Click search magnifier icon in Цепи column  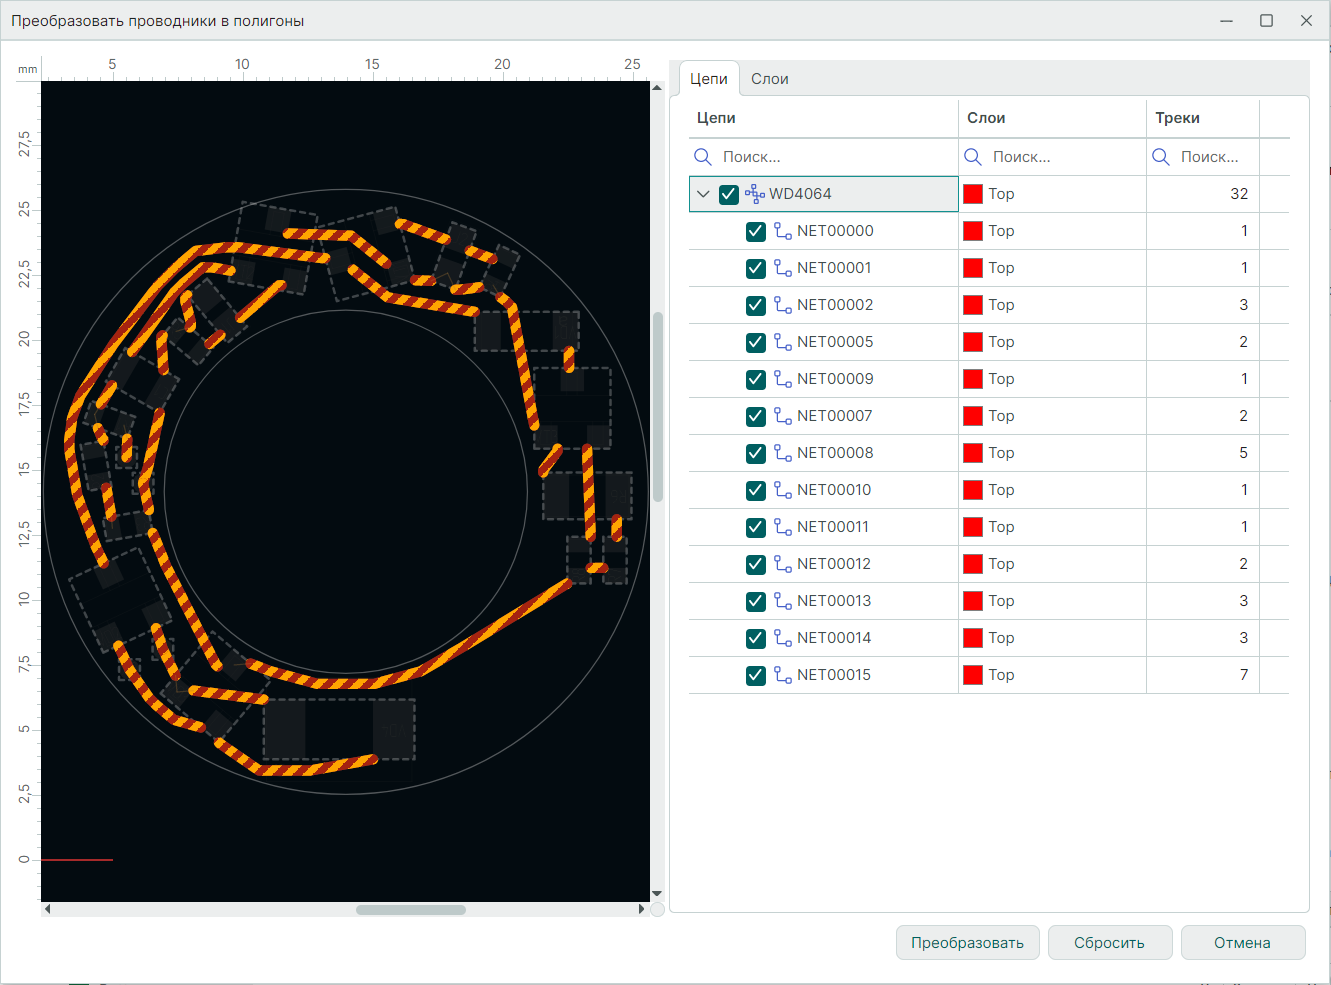(703, 157)
